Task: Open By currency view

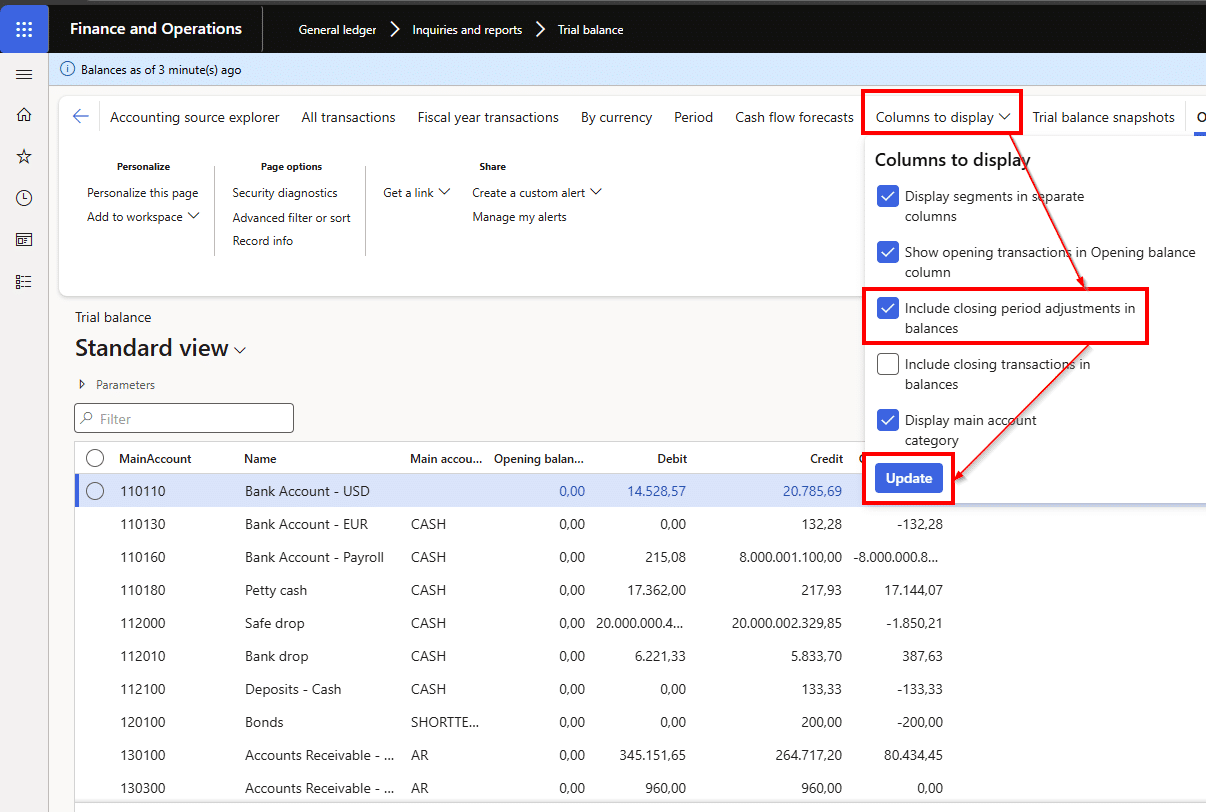Action: click(x=616, y=117)
